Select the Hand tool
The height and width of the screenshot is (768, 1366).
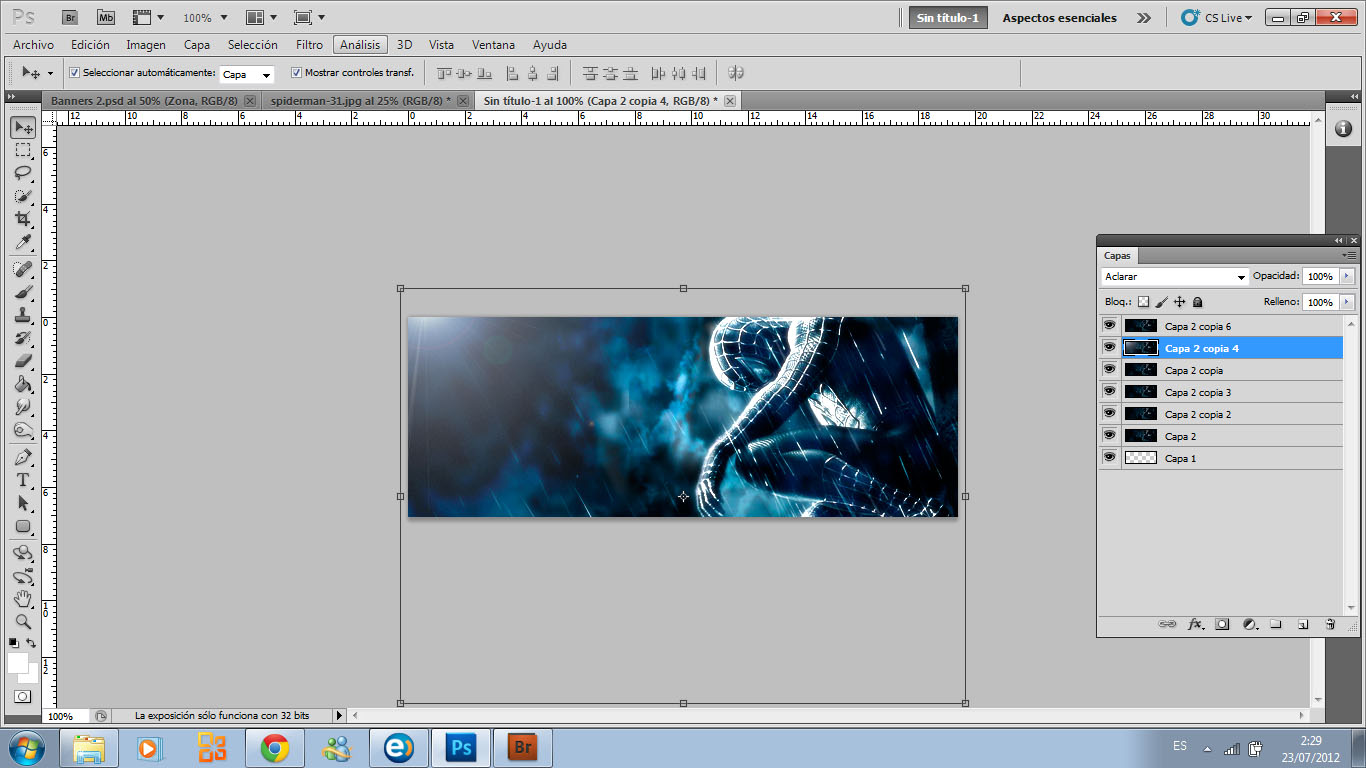point(23,599)
